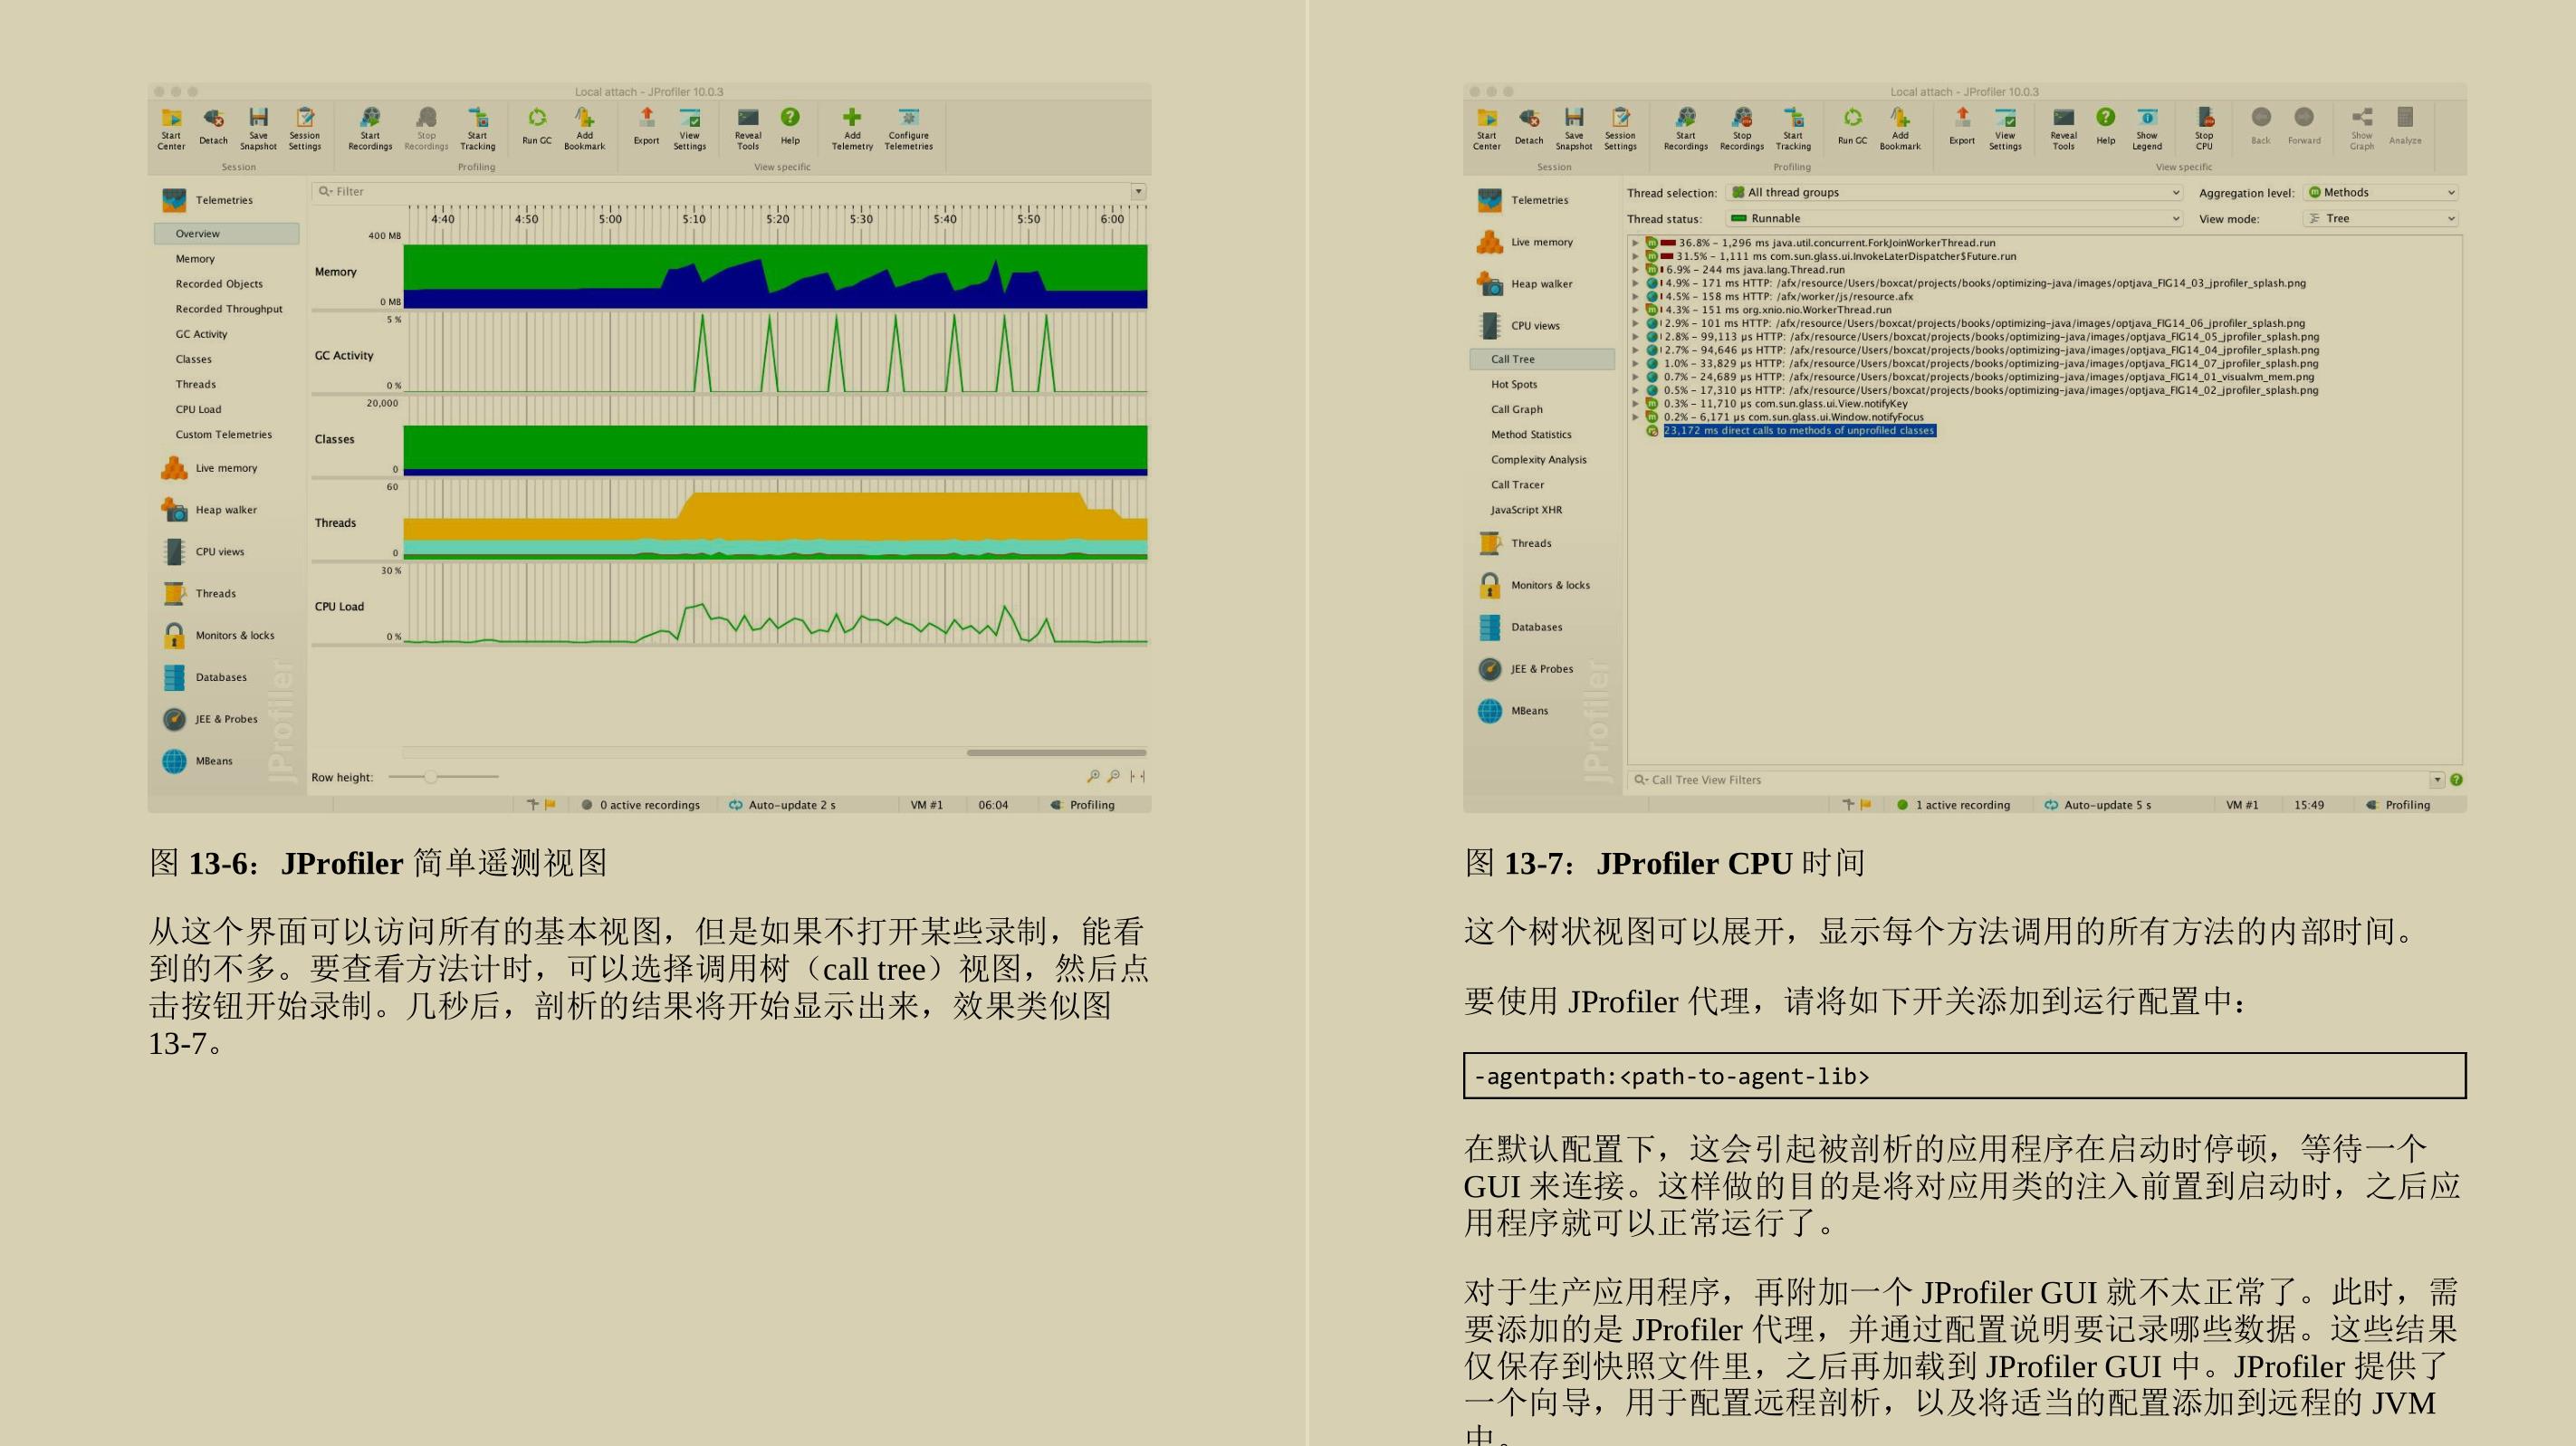The height and width of the screenshot is (1446, 2576).
Task: Click fit-to-window icon at timeline bottom right
Action: (1137, 776)
